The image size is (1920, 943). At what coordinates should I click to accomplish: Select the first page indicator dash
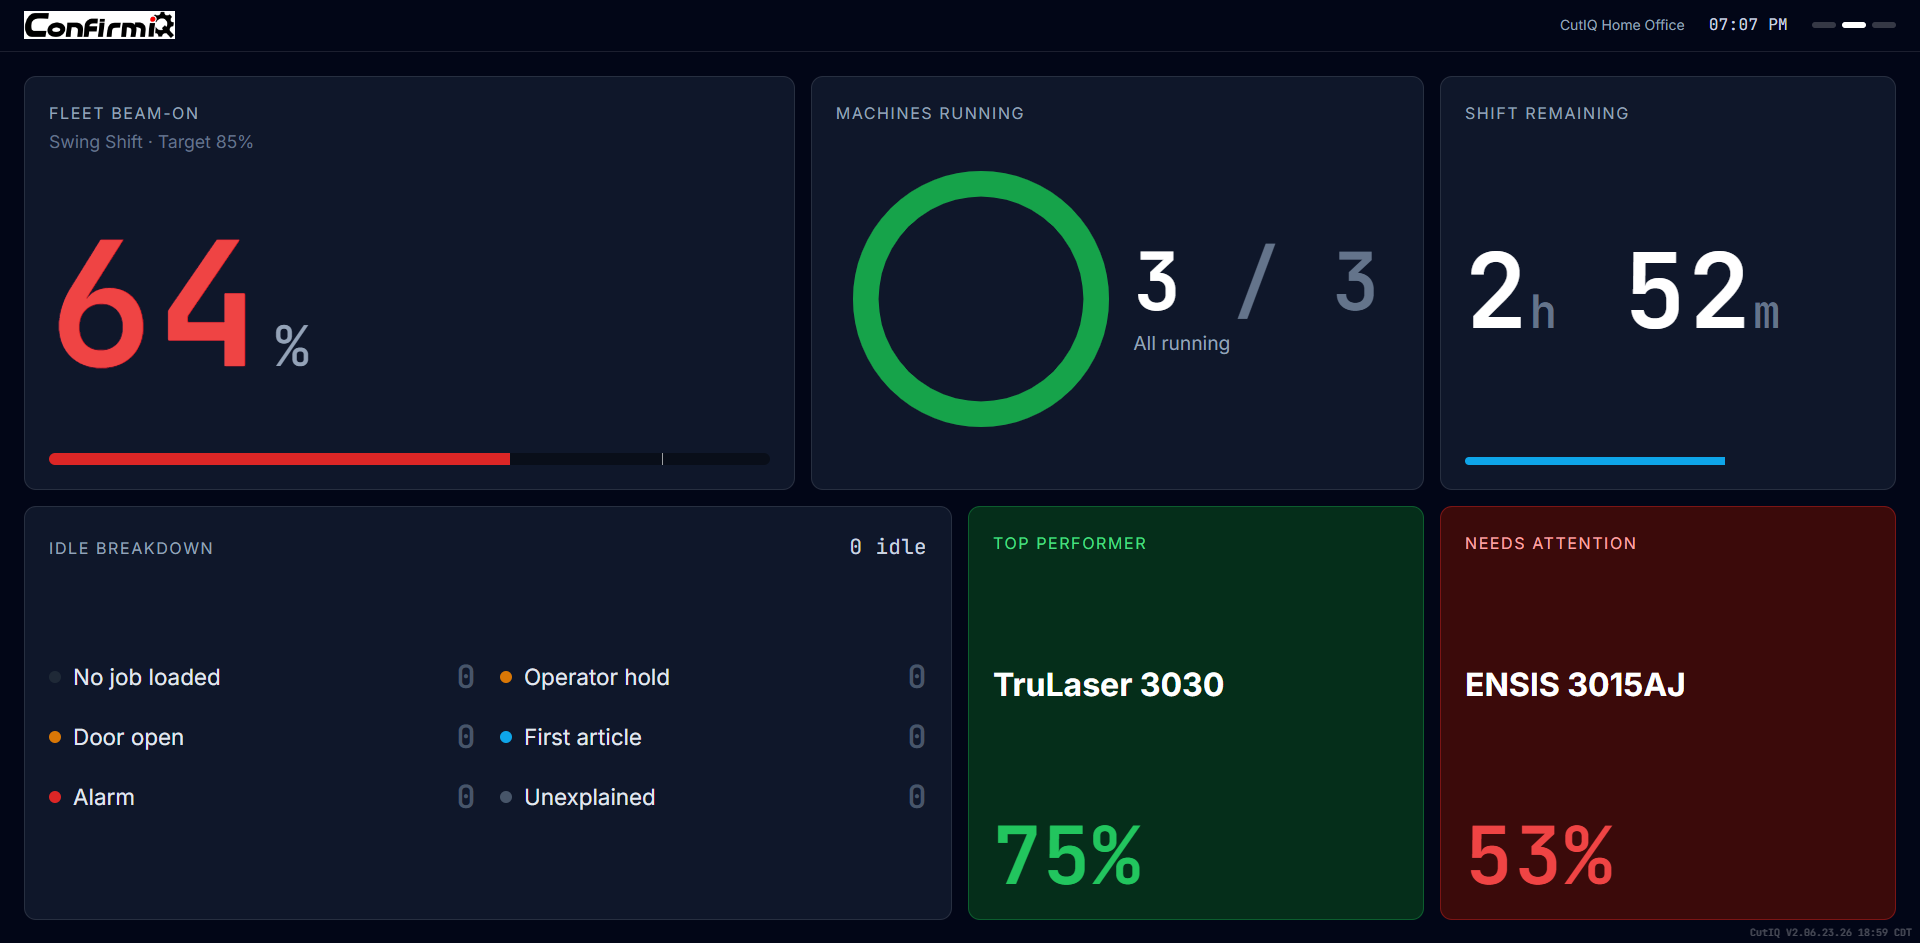tap(1823, 25)
